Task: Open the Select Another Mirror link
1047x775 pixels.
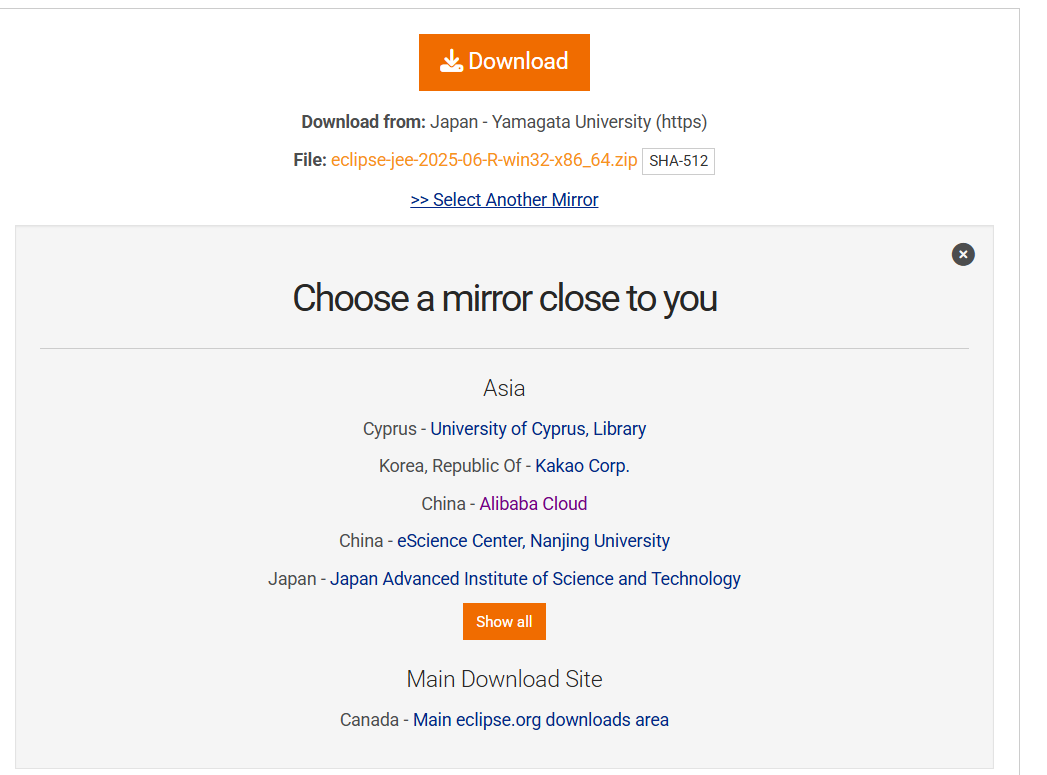Action: click(x=504, y=199)
